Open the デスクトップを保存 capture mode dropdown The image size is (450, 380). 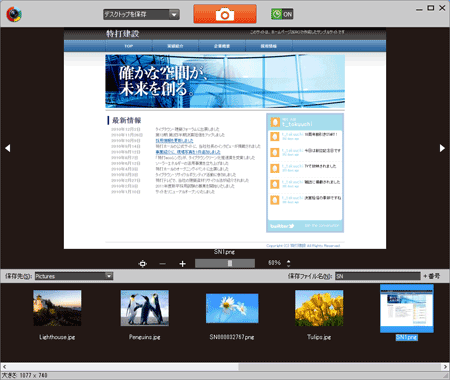pyautogui.click(x=141, y=14)
